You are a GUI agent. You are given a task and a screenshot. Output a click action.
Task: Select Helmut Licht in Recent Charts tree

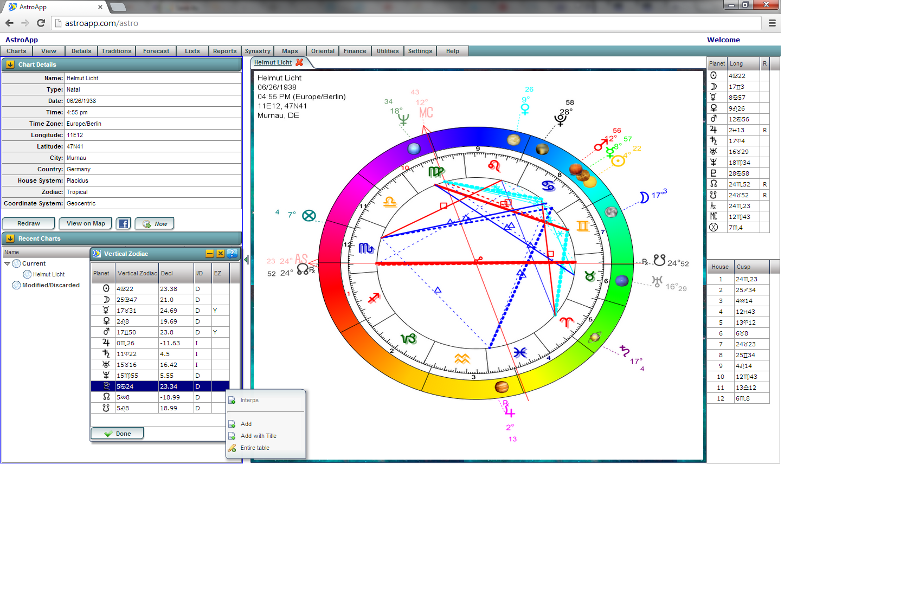[x=49, y=273]
